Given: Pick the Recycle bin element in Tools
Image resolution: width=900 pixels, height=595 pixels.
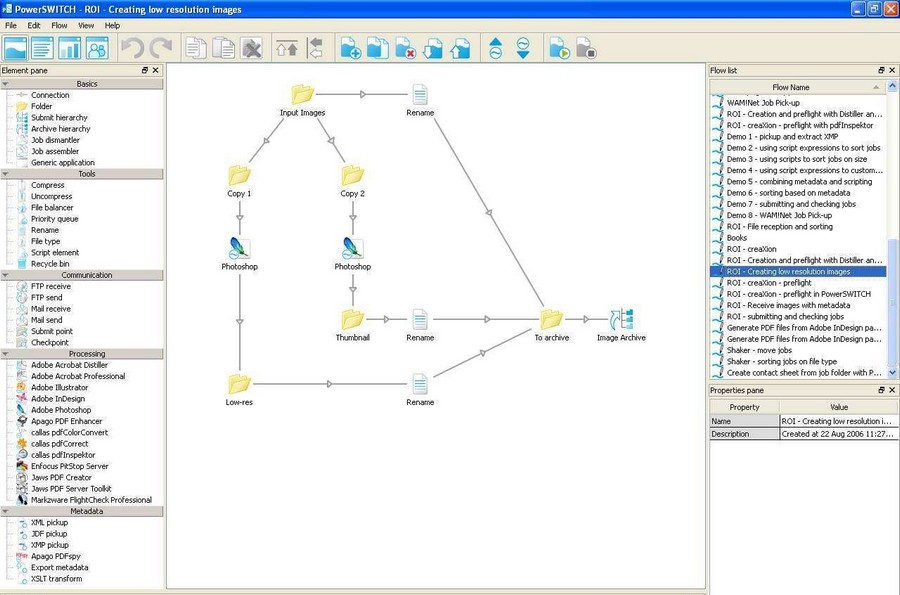Looking at the screenshot, I should click(50, 264).
